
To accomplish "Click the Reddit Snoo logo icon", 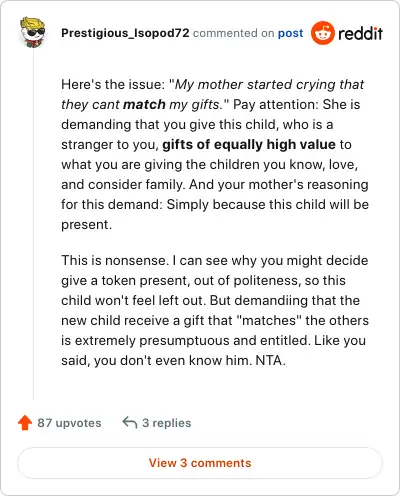I will point(322,33).
